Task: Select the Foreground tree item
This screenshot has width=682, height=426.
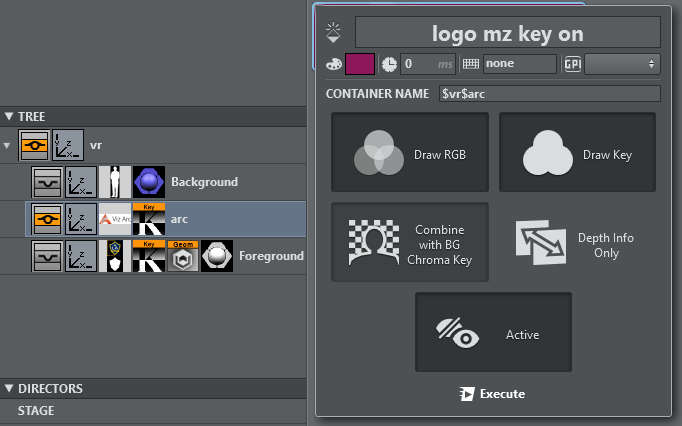Action: pos(270,255)
